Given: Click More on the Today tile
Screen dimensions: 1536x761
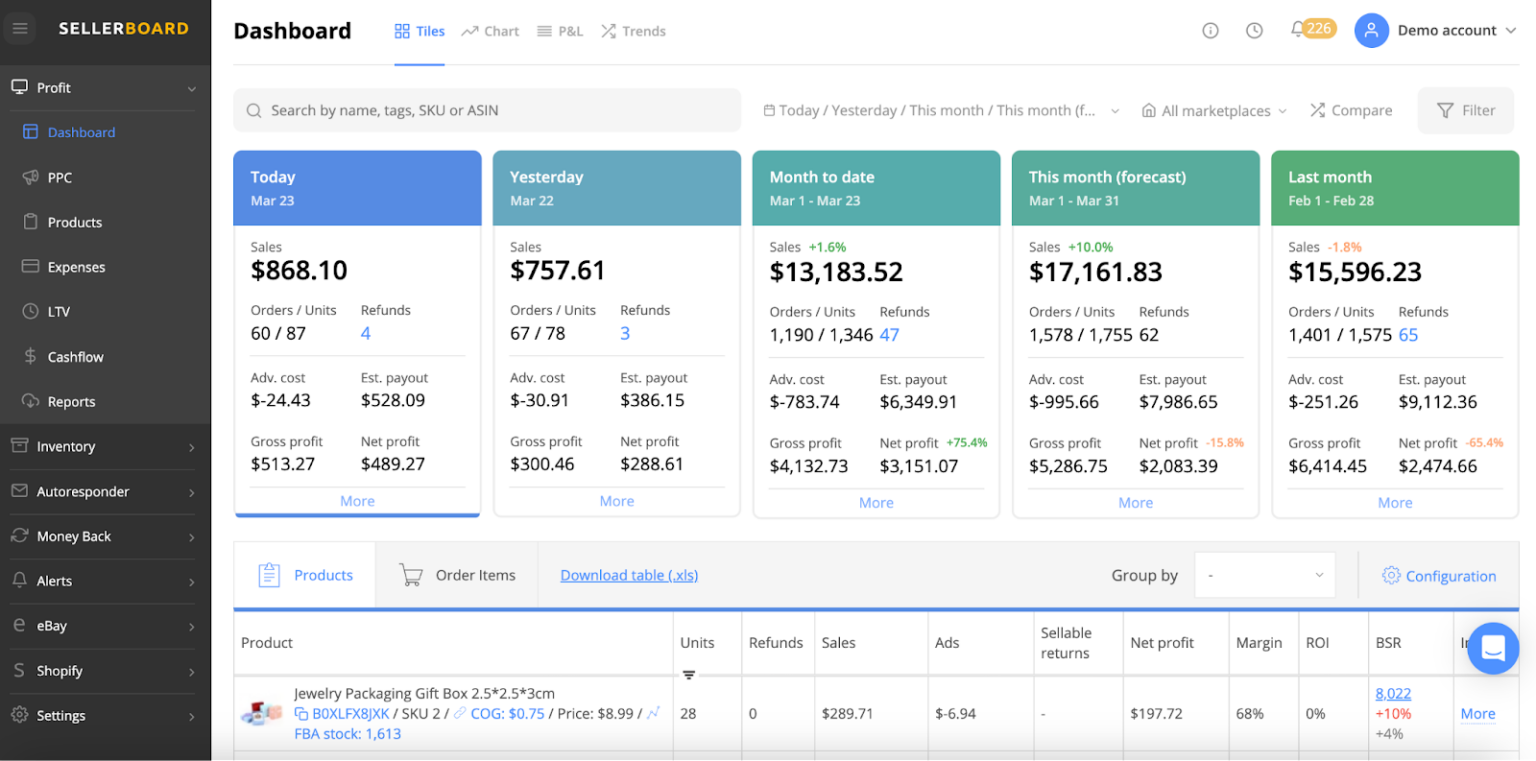Looking at the screenshot, I should tap(357, 500).
